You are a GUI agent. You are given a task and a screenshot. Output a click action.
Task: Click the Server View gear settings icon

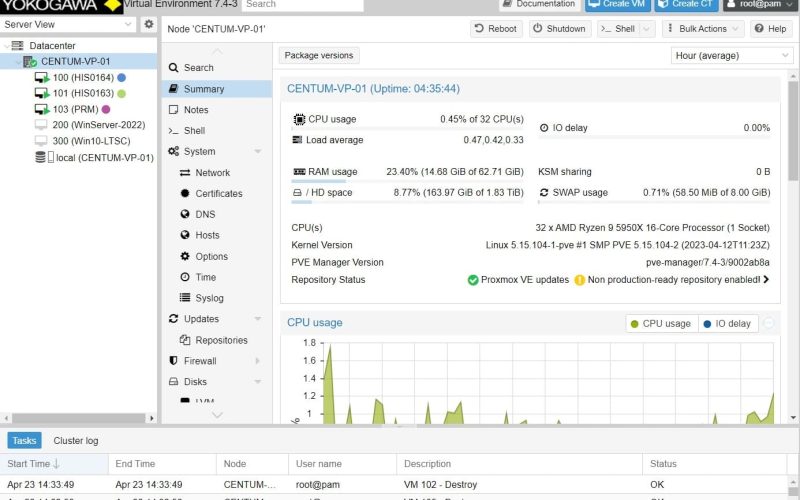[148, 24]
